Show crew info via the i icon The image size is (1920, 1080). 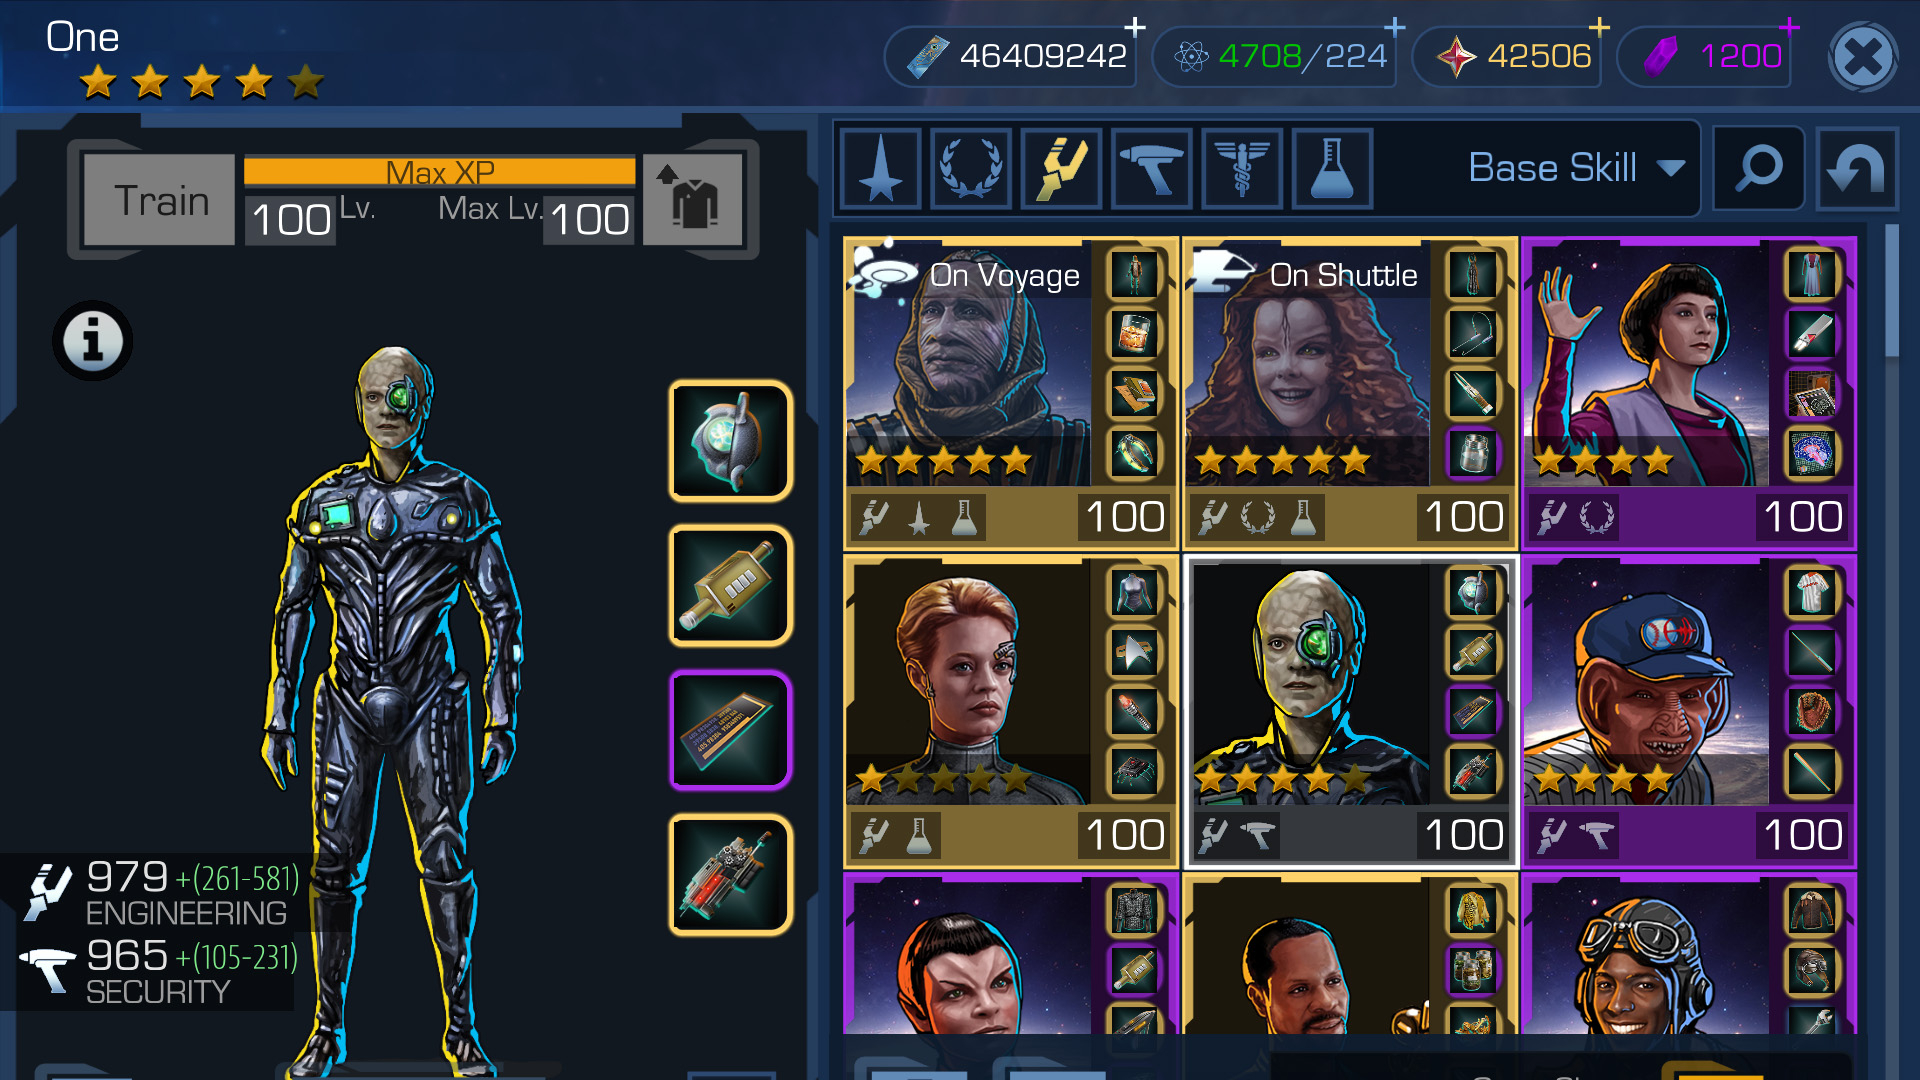[x=92, y=340]
